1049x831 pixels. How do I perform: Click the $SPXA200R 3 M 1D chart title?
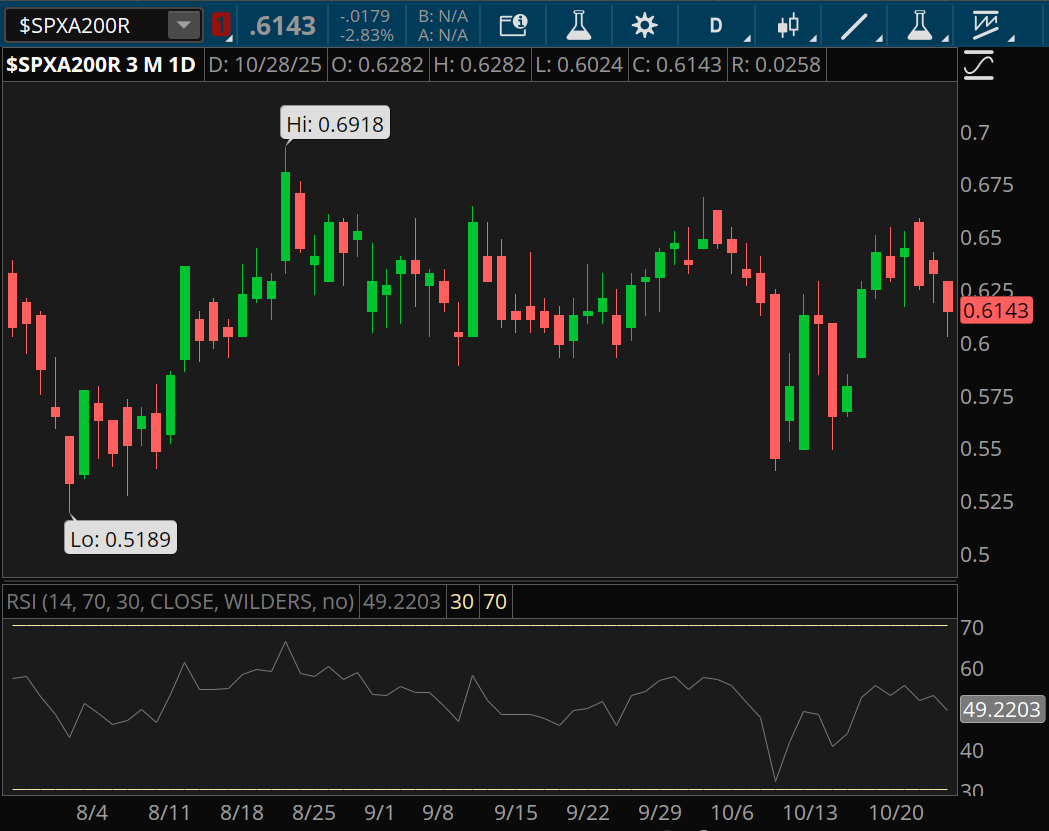101,66
